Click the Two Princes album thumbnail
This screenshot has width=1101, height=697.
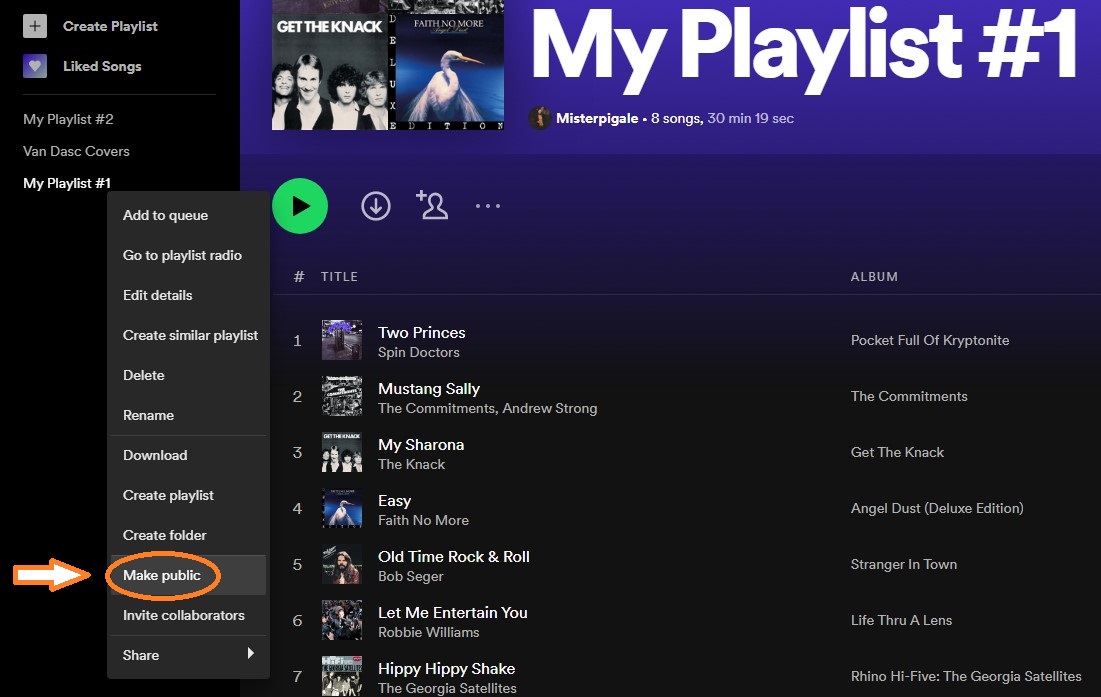click(342, 340)
